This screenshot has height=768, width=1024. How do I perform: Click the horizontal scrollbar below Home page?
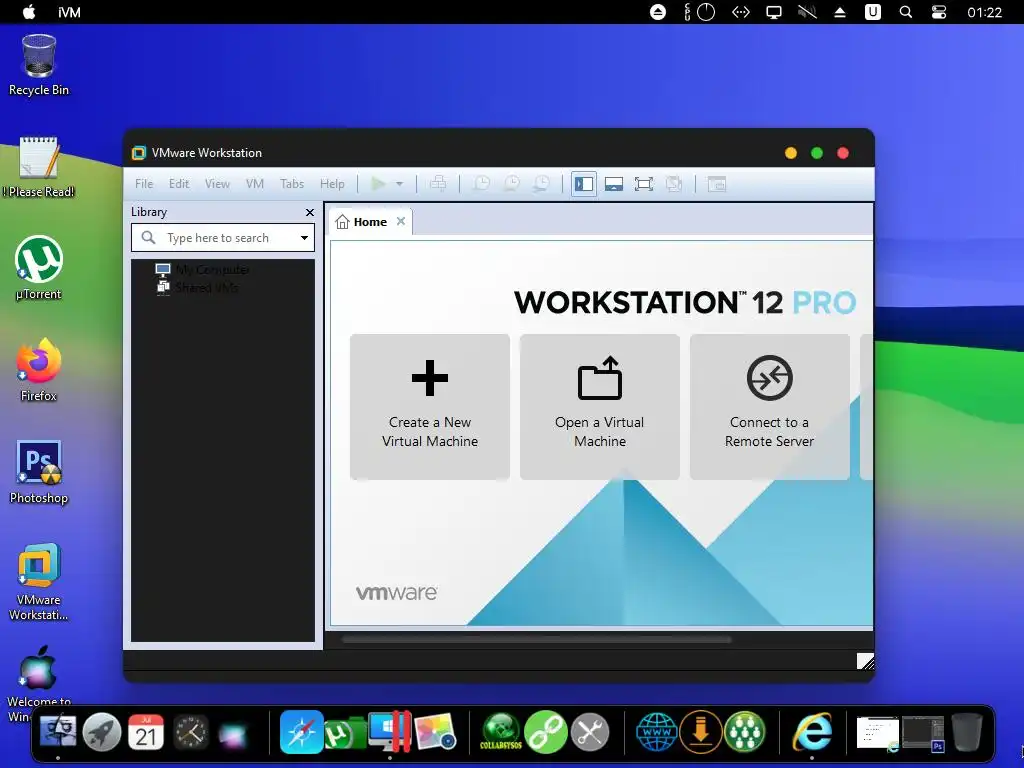coord(536,639)
